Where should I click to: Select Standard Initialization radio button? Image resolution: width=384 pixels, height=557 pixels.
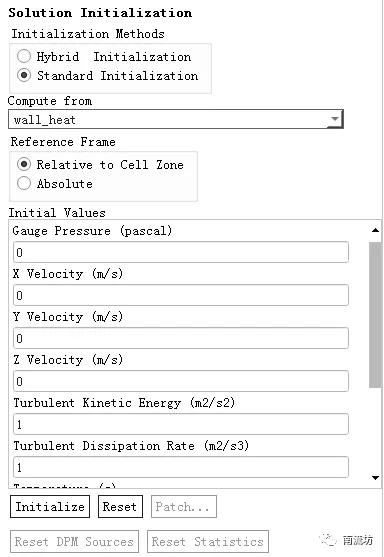coord(24,75)
